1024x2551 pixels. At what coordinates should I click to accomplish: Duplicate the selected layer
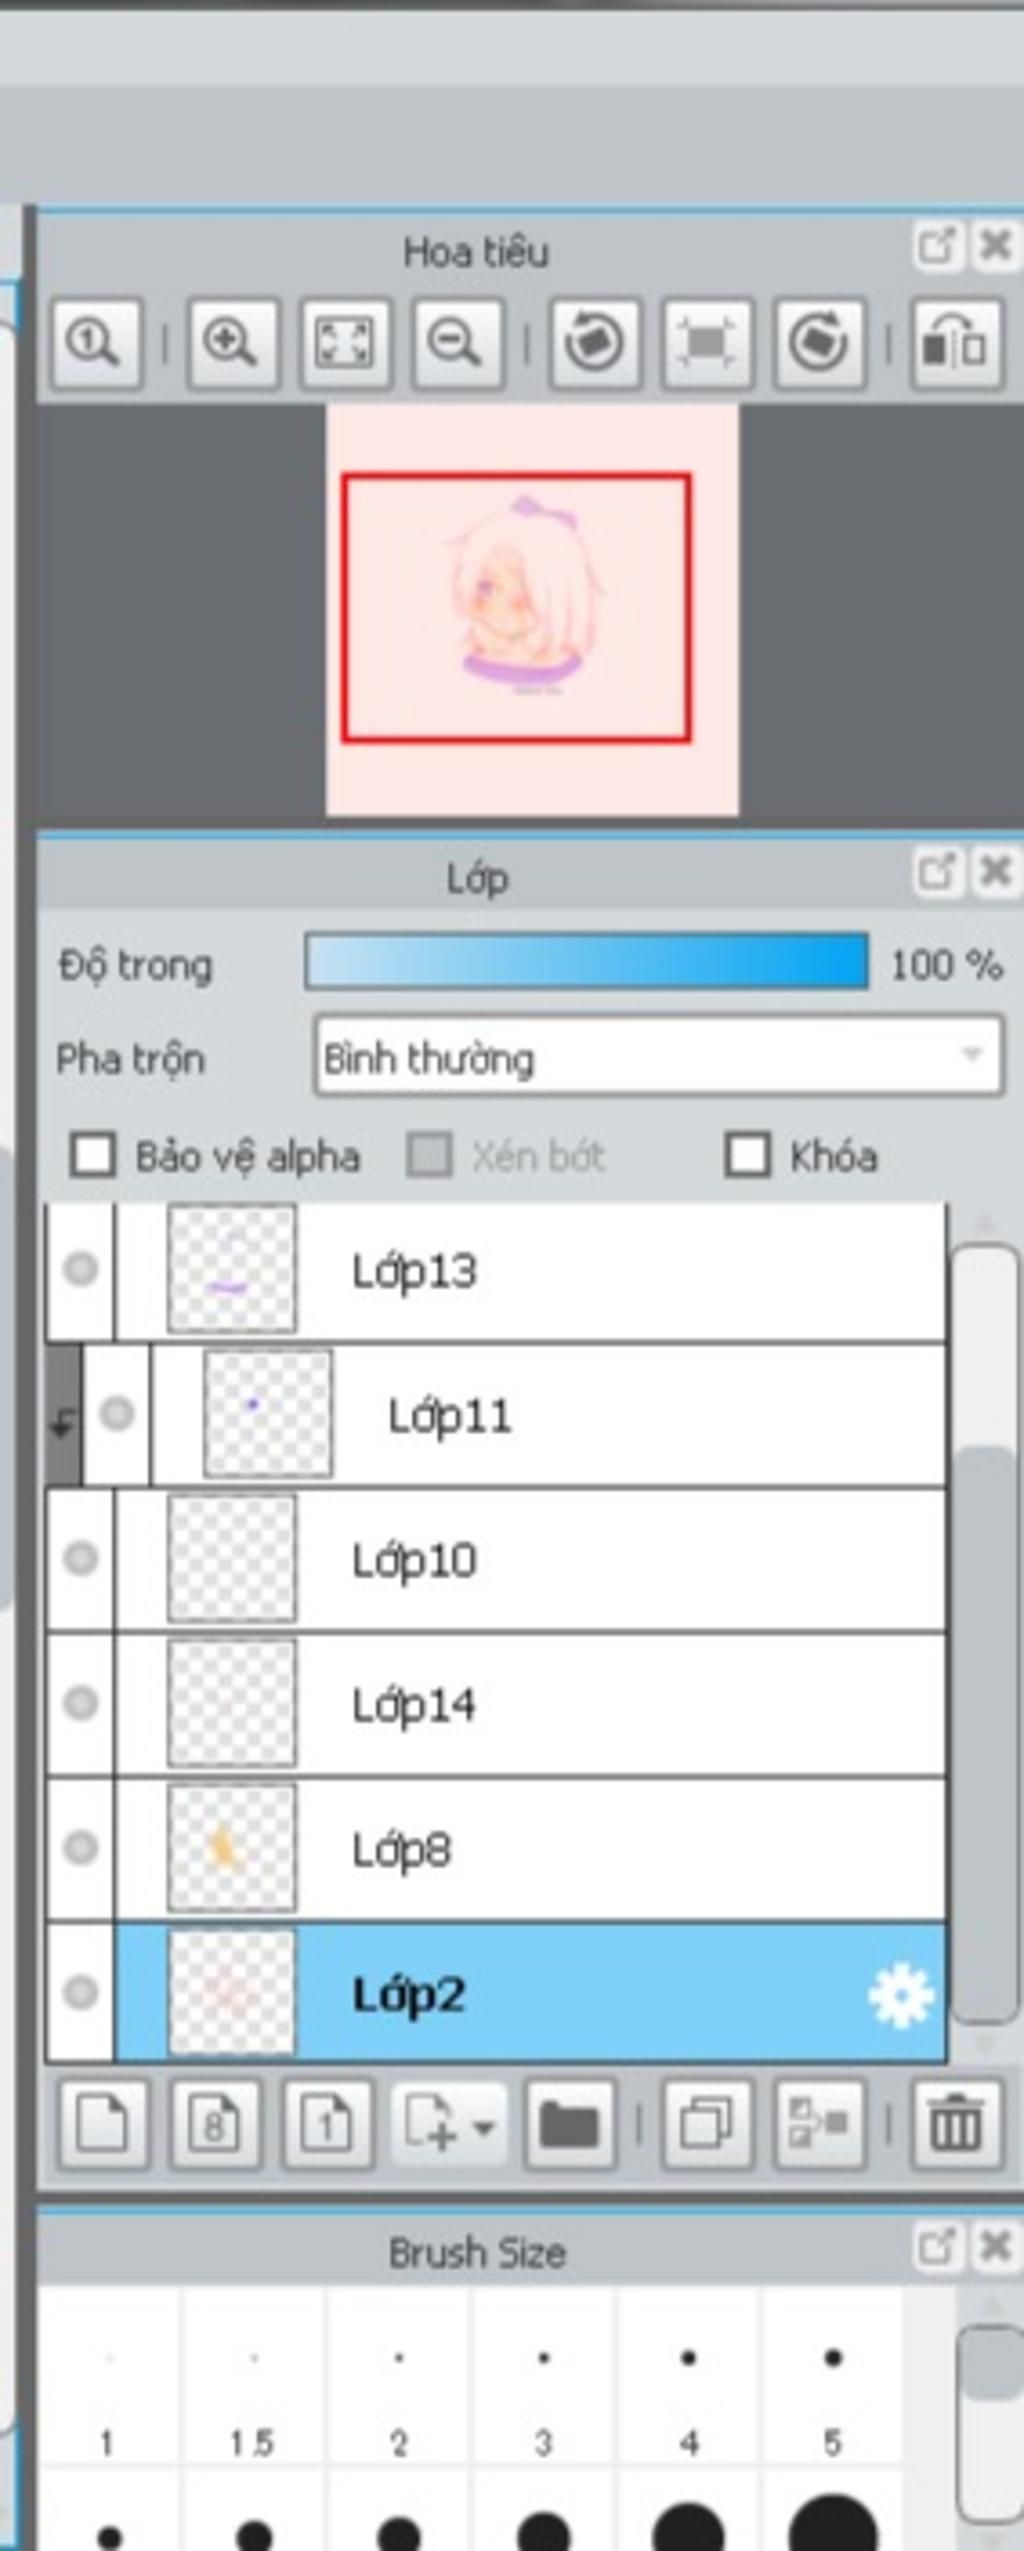pos(707,2123)
